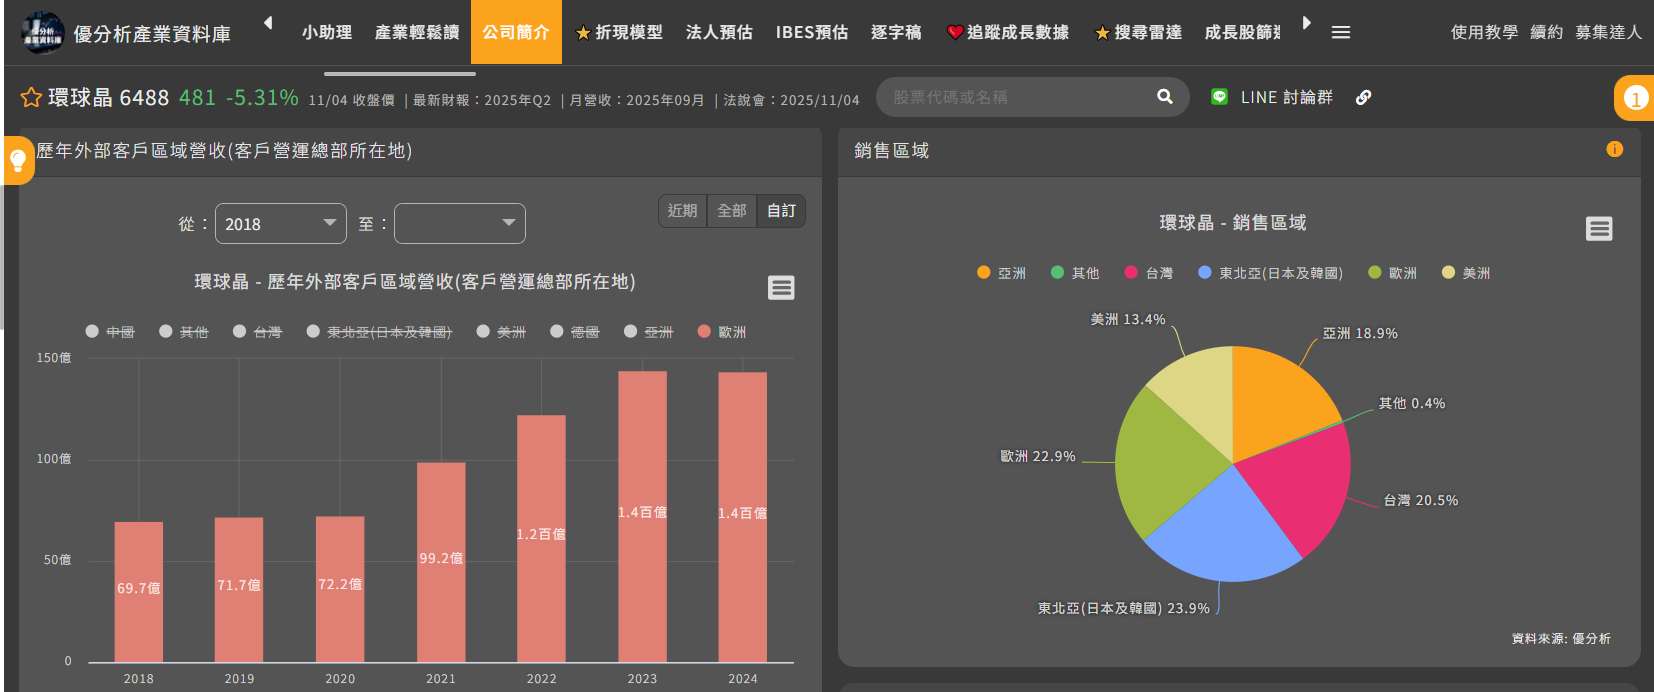Open the 法人預估 tab
The width and height of the screenshot is (1654, 692).
tap(719, 33)
